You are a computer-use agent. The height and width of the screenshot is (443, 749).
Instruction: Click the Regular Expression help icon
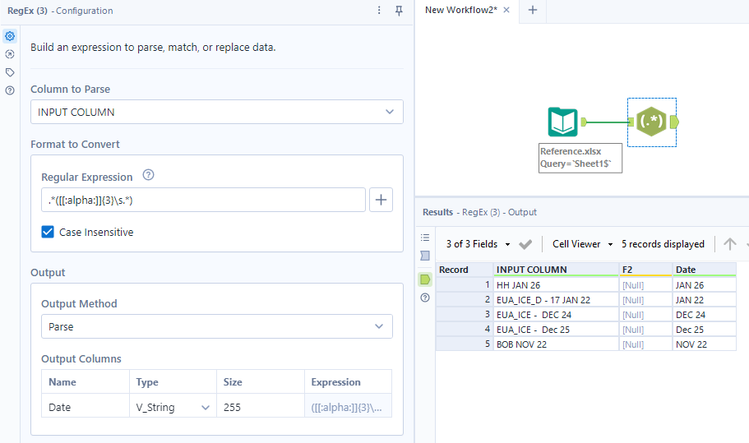[x=149, y=175]
